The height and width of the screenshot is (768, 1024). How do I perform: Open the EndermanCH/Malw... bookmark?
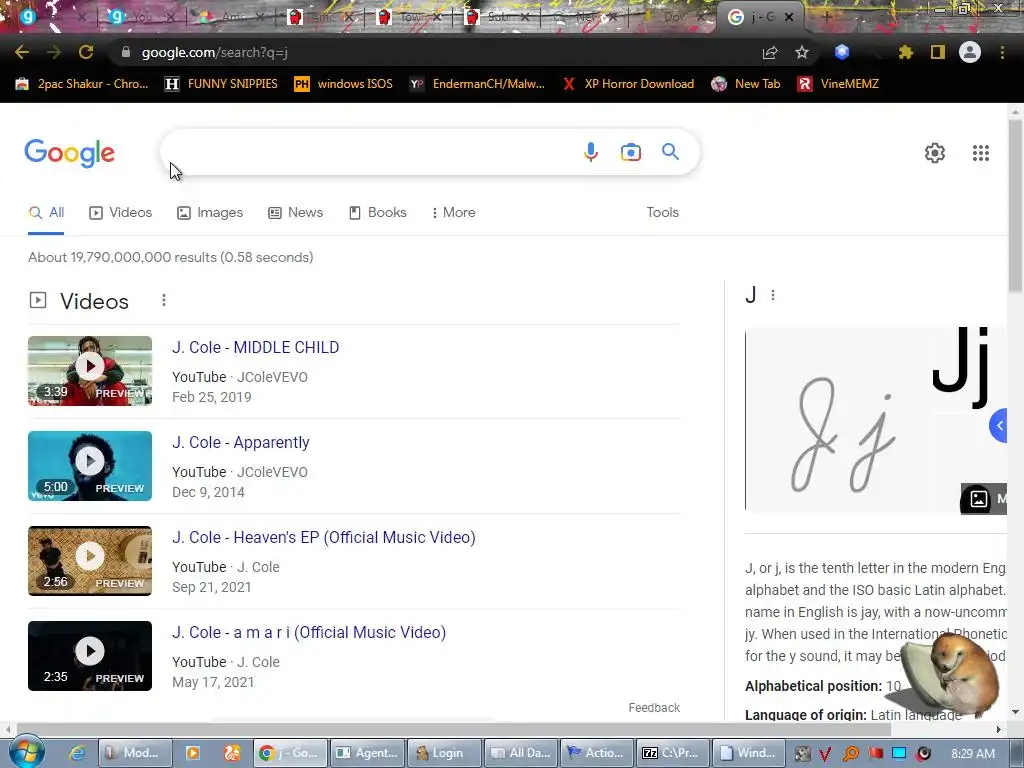[477, 84]
